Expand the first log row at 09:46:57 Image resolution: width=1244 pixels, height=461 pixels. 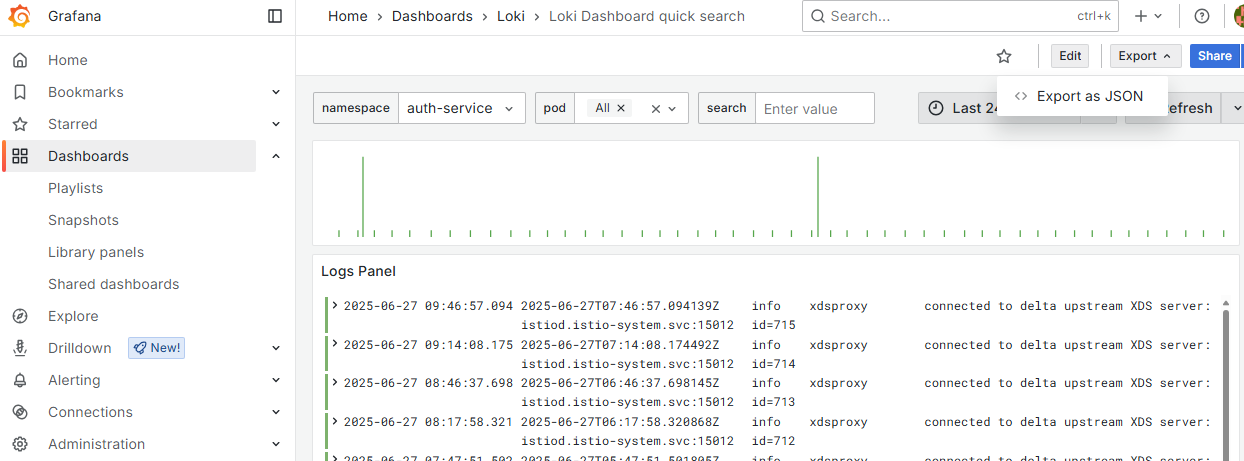click(335, 306)
